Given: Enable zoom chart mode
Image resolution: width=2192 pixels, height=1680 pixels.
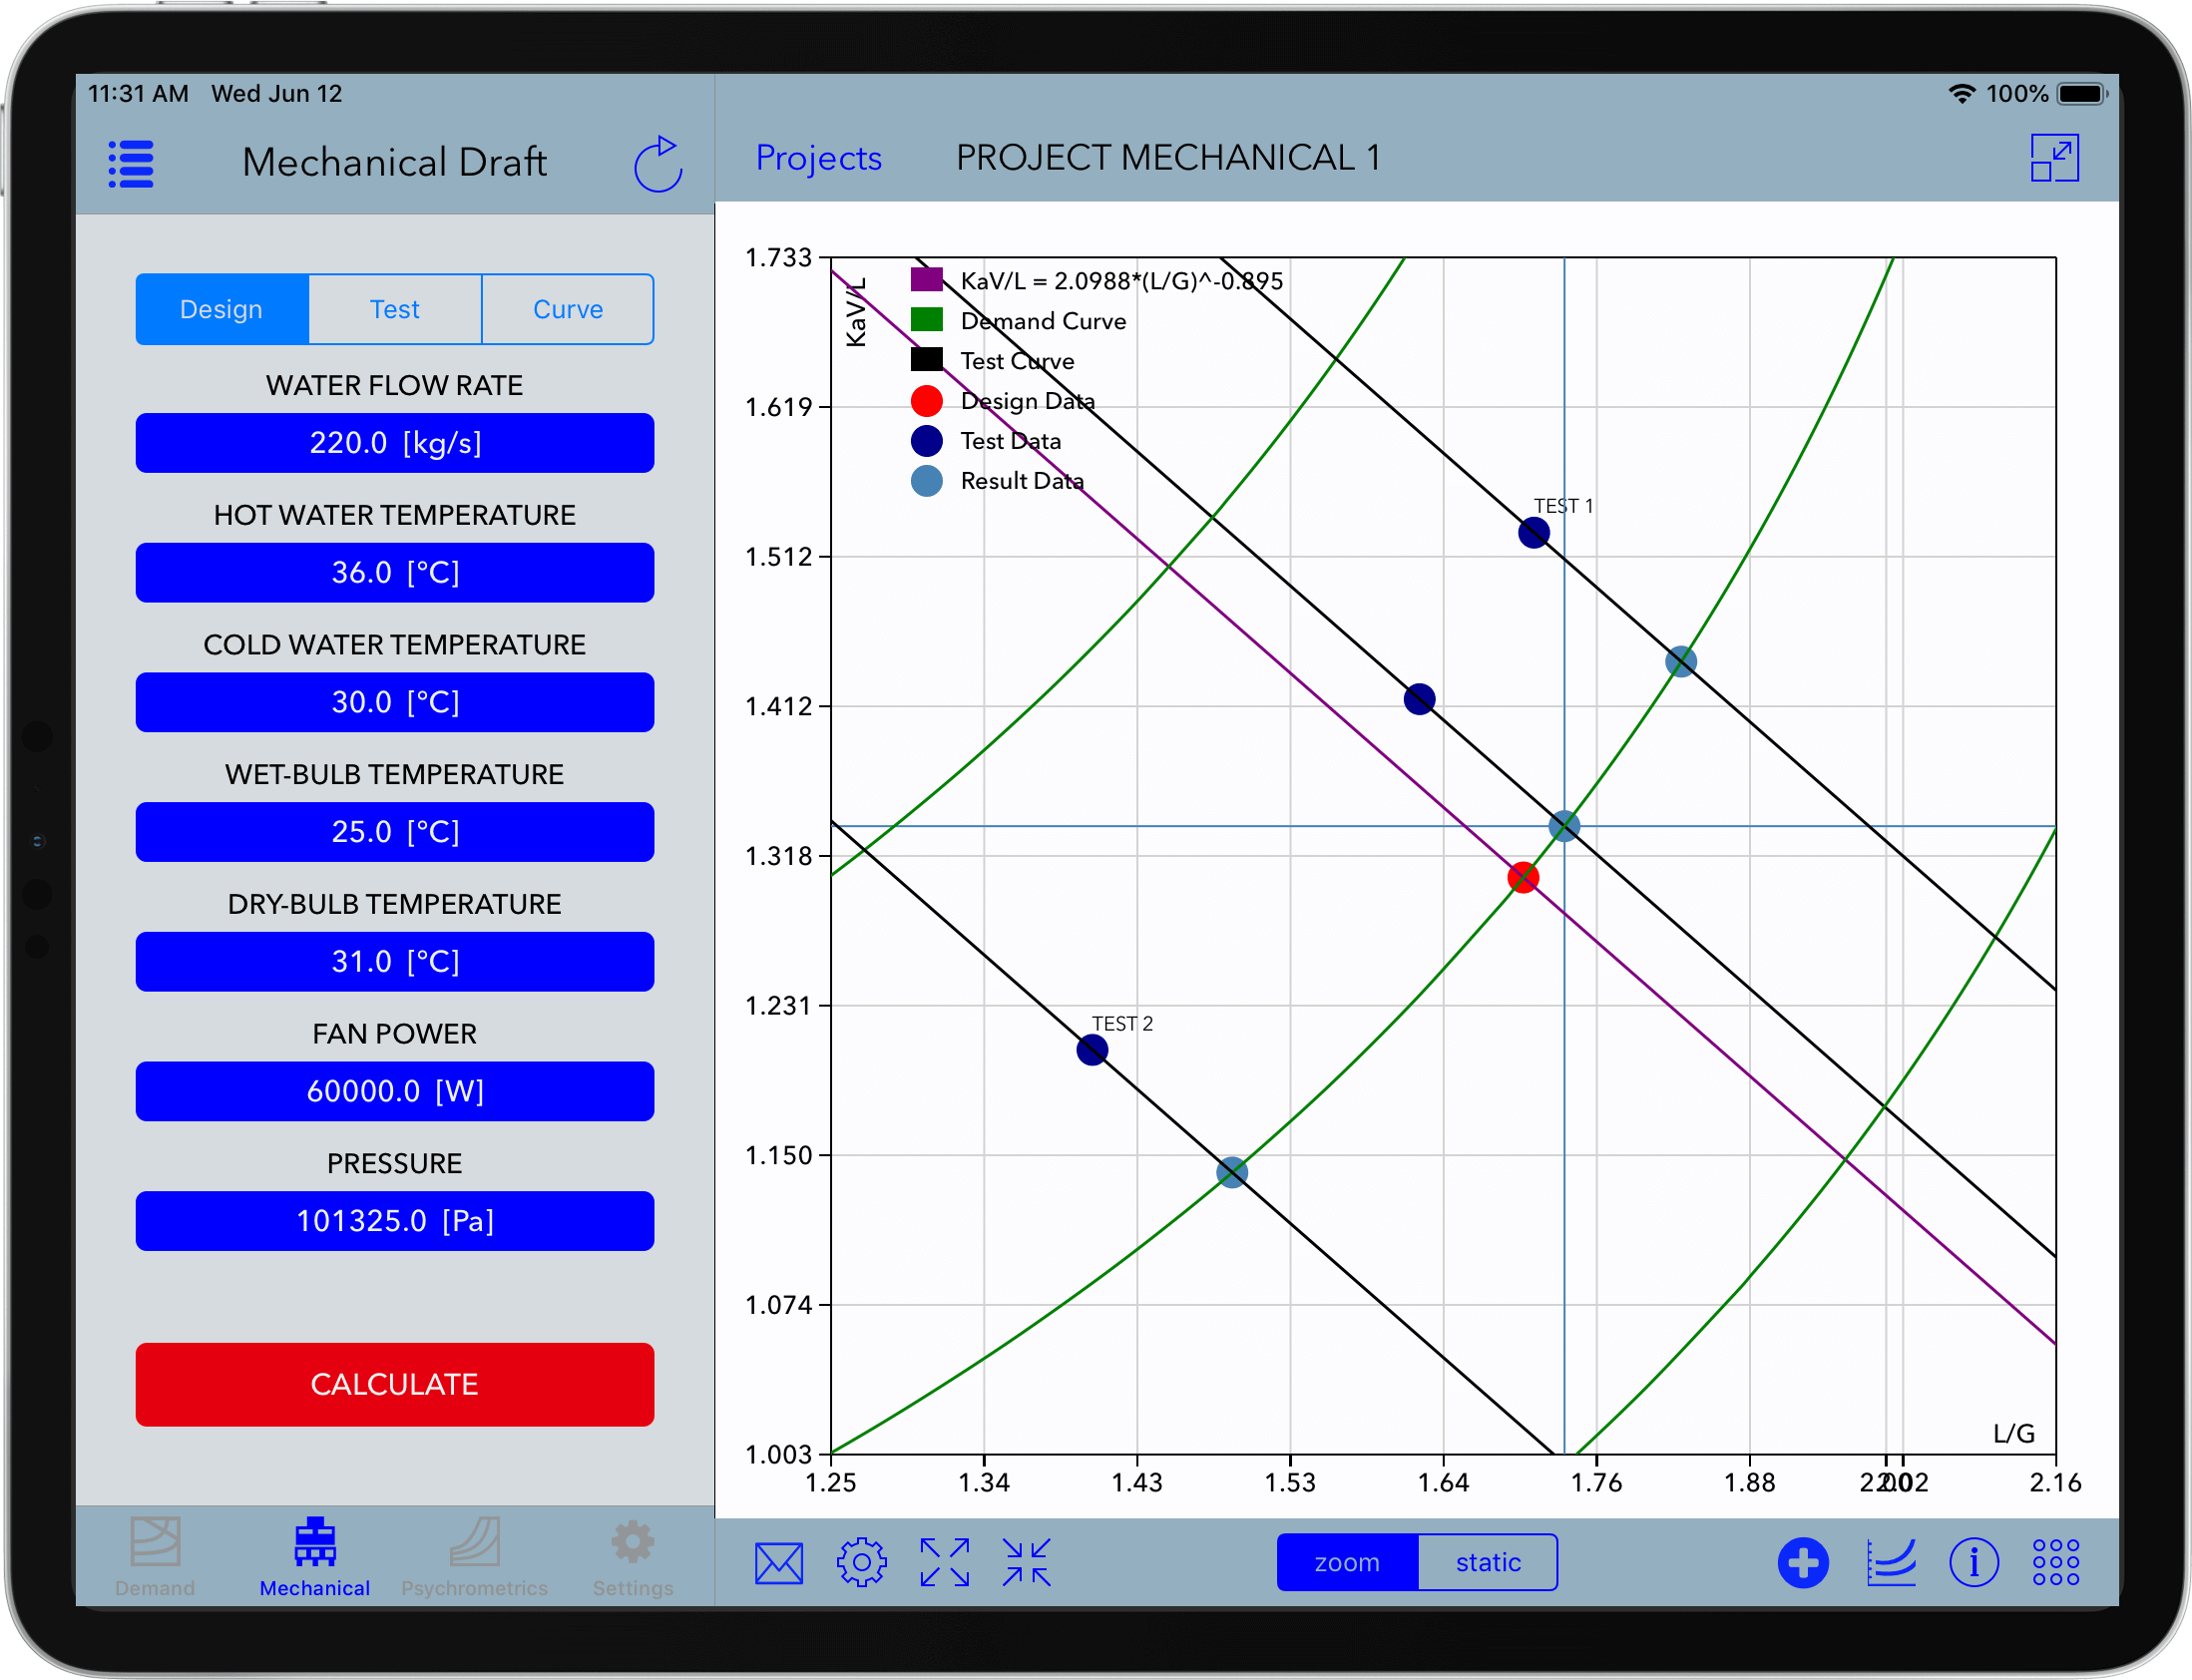Looking at the screenshot, I should [x=1347, y=1561].
